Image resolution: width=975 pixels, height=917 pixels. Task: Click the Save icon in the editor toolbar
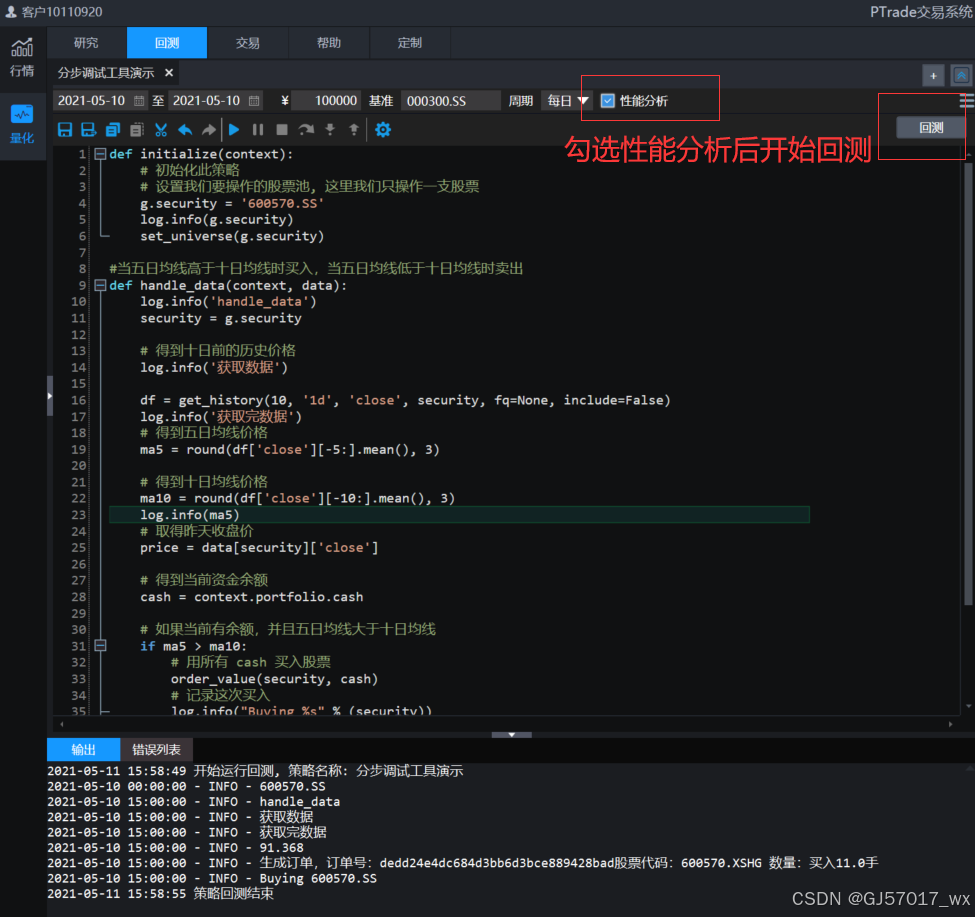pos(65,129)
